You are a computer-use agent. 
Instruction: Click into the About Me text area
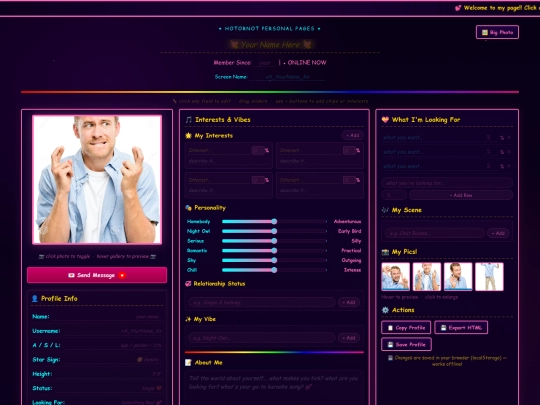click(x=274, y=388)
